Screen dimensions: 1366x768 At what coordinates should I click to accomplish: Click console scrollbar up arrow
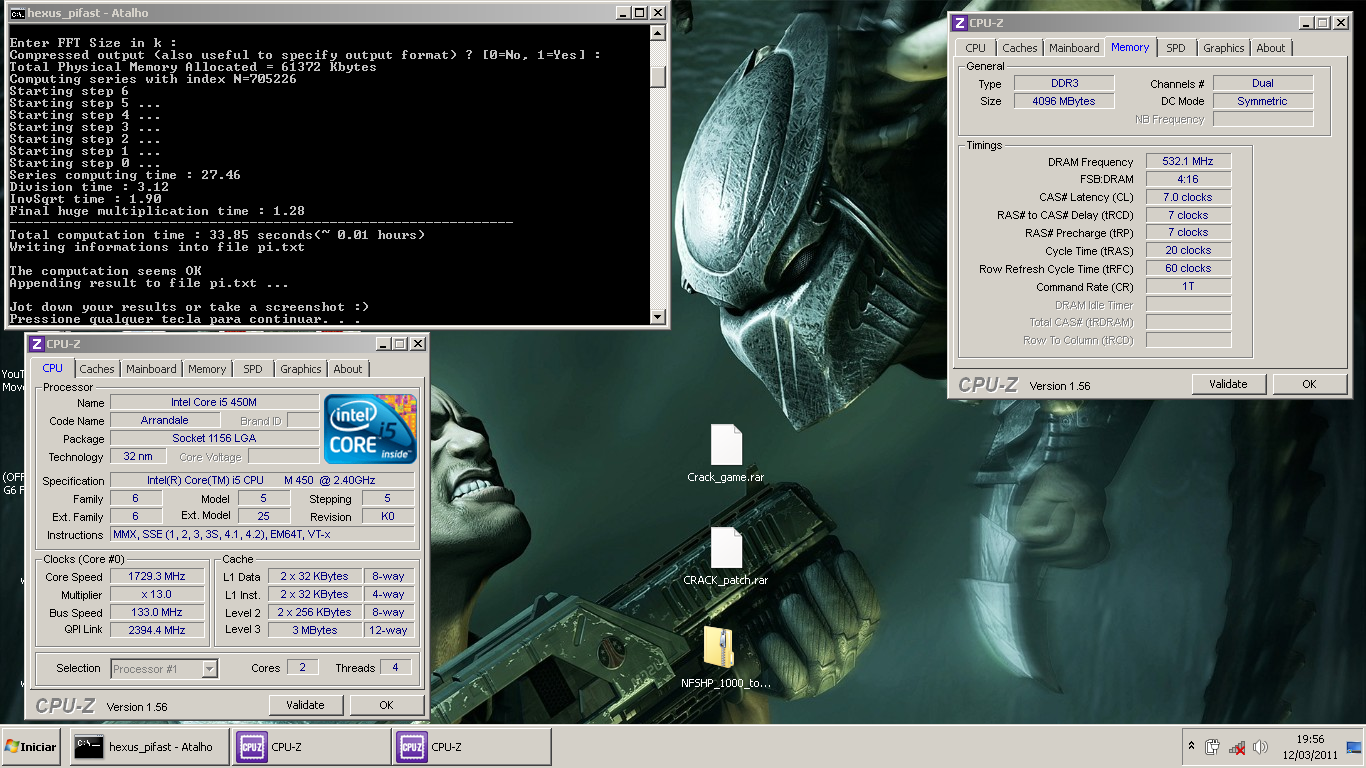pyautogui.click(x=657, y=33)
